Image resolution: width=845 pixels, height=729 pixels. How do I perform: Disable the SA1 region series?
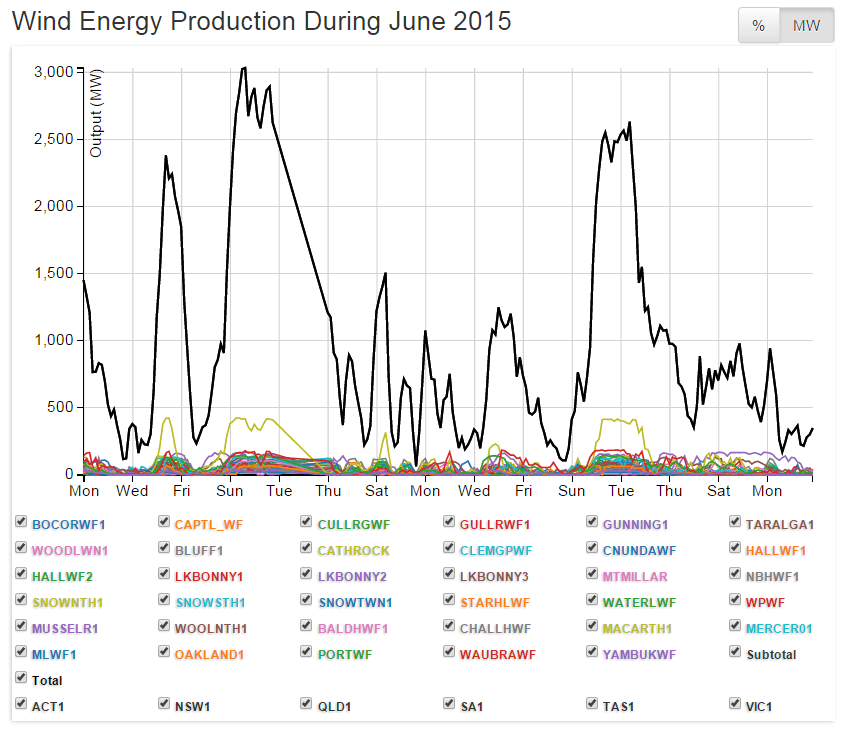click(x=449, y=703)
